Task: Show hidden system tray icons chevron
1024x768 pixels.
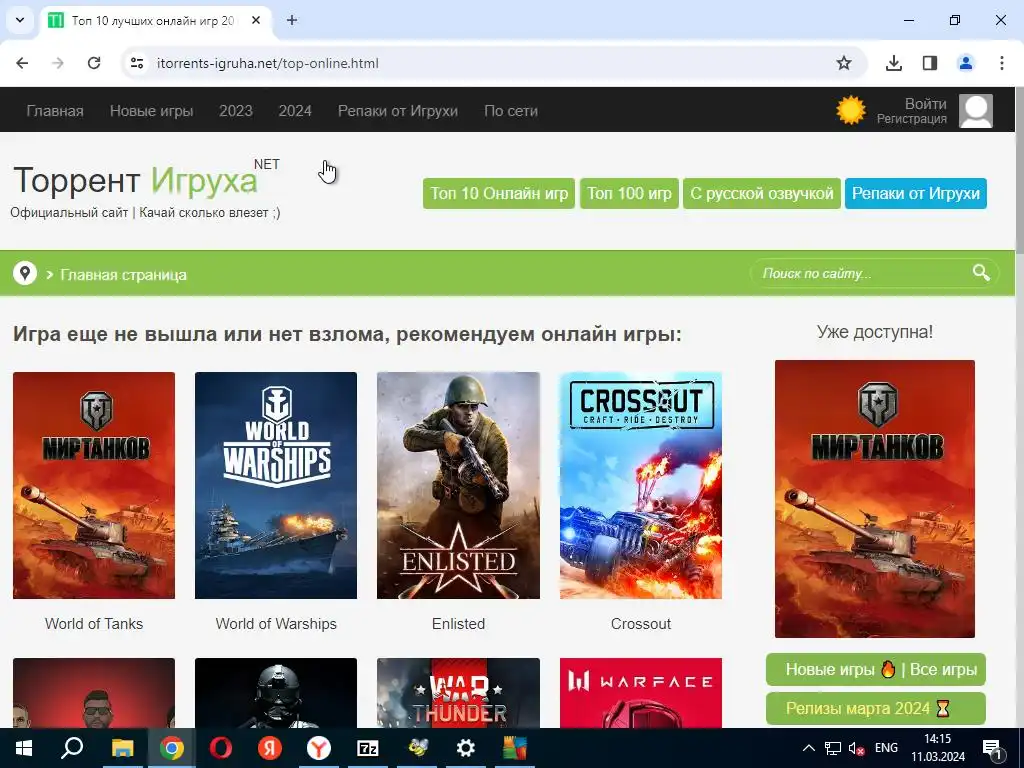Action: tap(808, 748)
